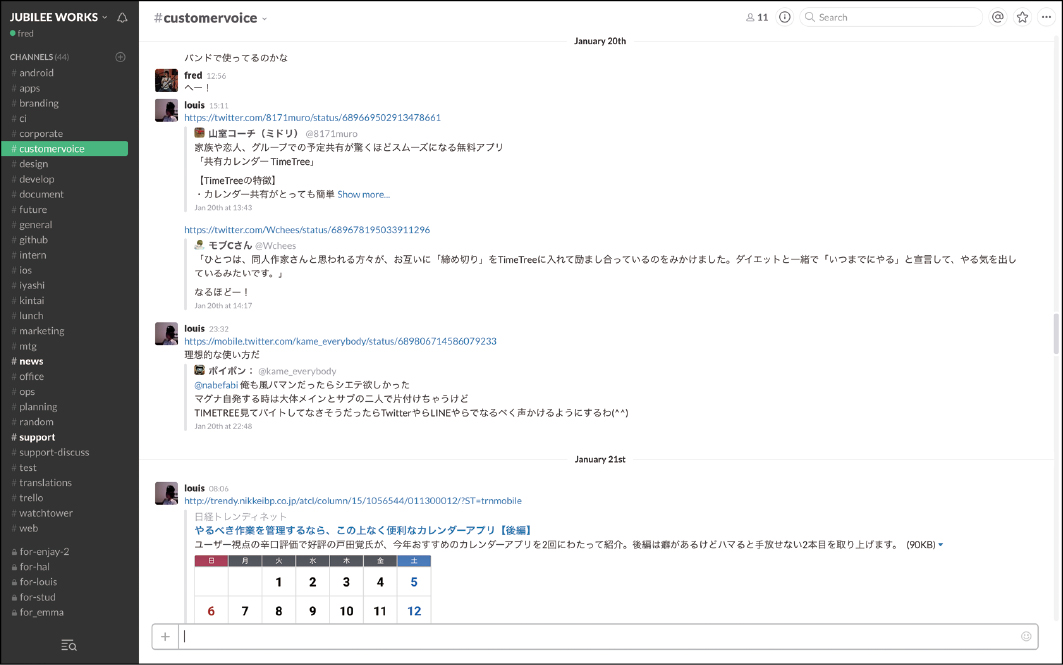The height and width of the screenshot is (665, 1063).
Task: Open quick switcher icon at sidebar bottom
Action: tap(68, 645)
